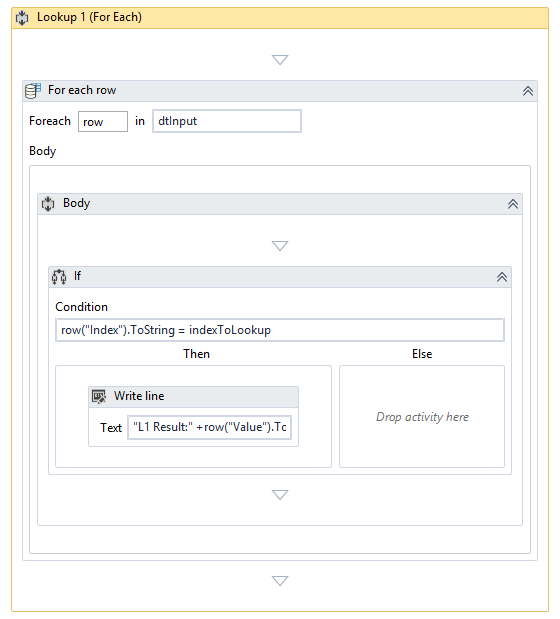Click the Write line activity icon
560x619 pixels.
pos(99,396)
